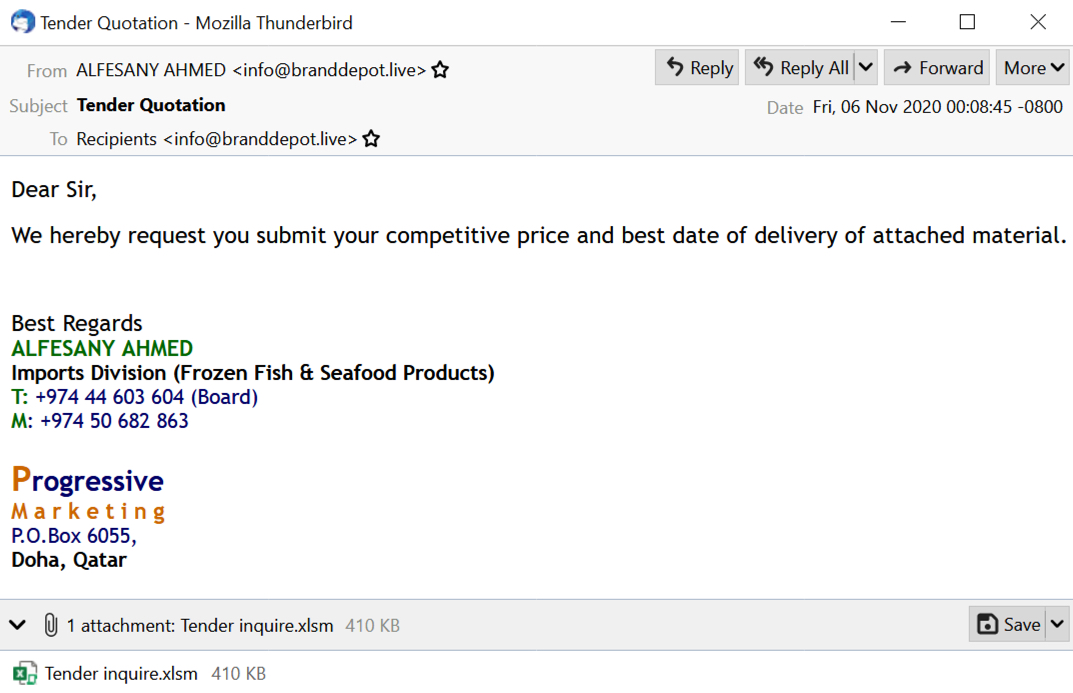Click the paperclip attachment icon
This screenshot has width=1073, height=693.
click(x=51, y=625)
